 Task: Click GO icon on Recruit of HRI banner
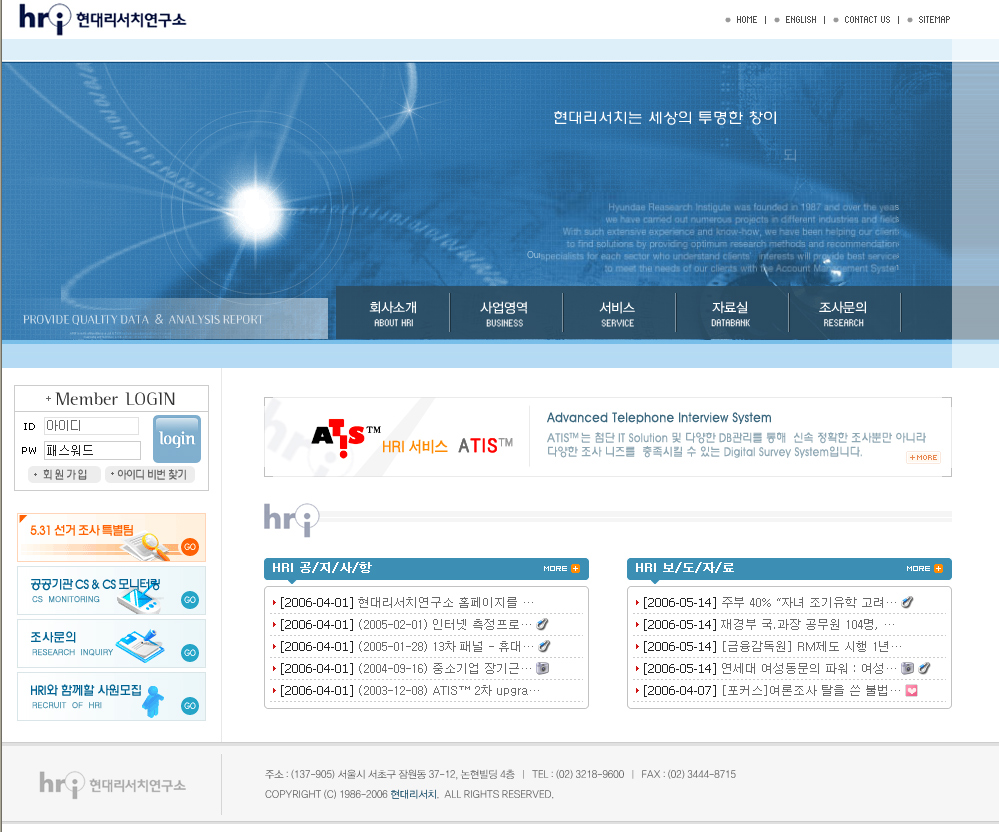189,705
